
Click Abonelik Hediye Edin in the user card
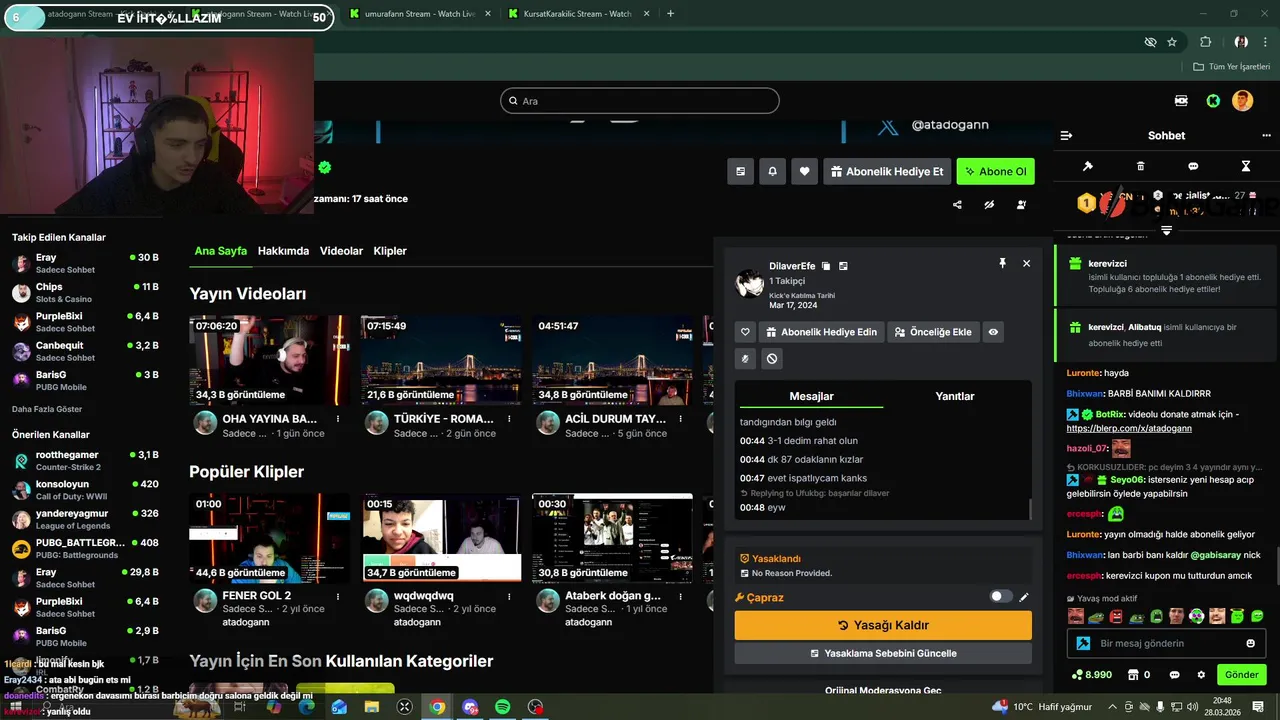click(821, 332)
